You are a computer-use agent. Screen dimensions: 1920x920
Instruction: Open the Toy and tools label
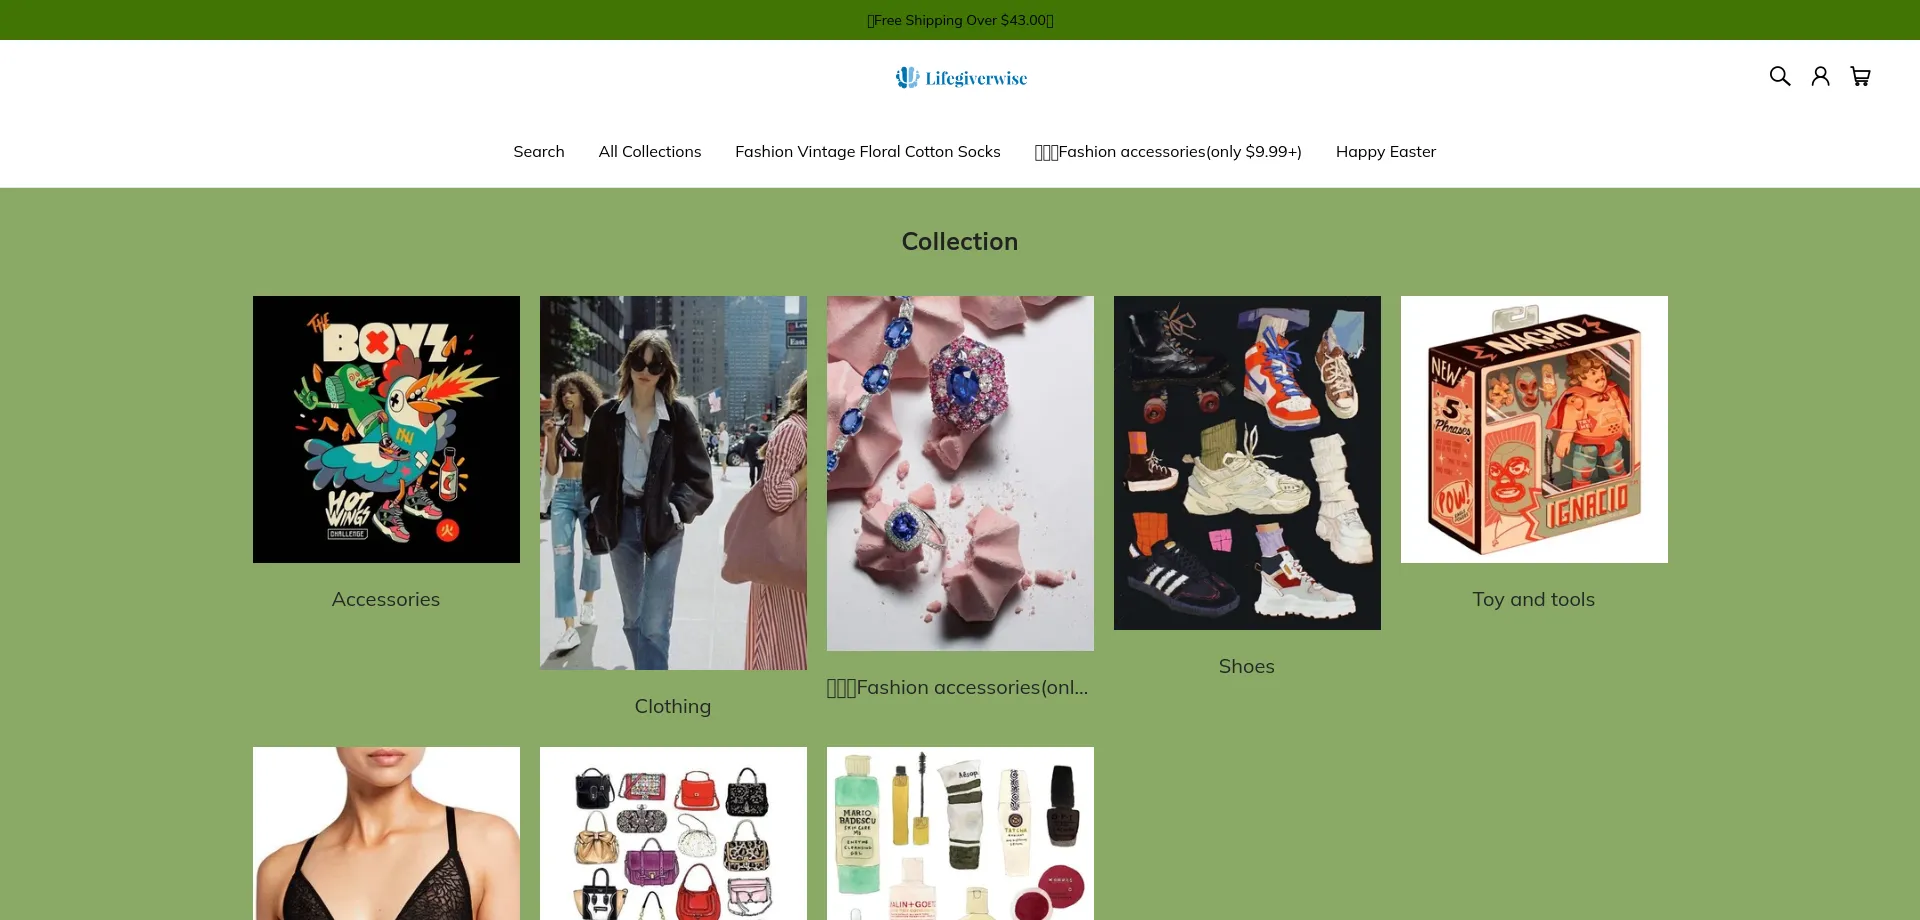[1534, 599]
